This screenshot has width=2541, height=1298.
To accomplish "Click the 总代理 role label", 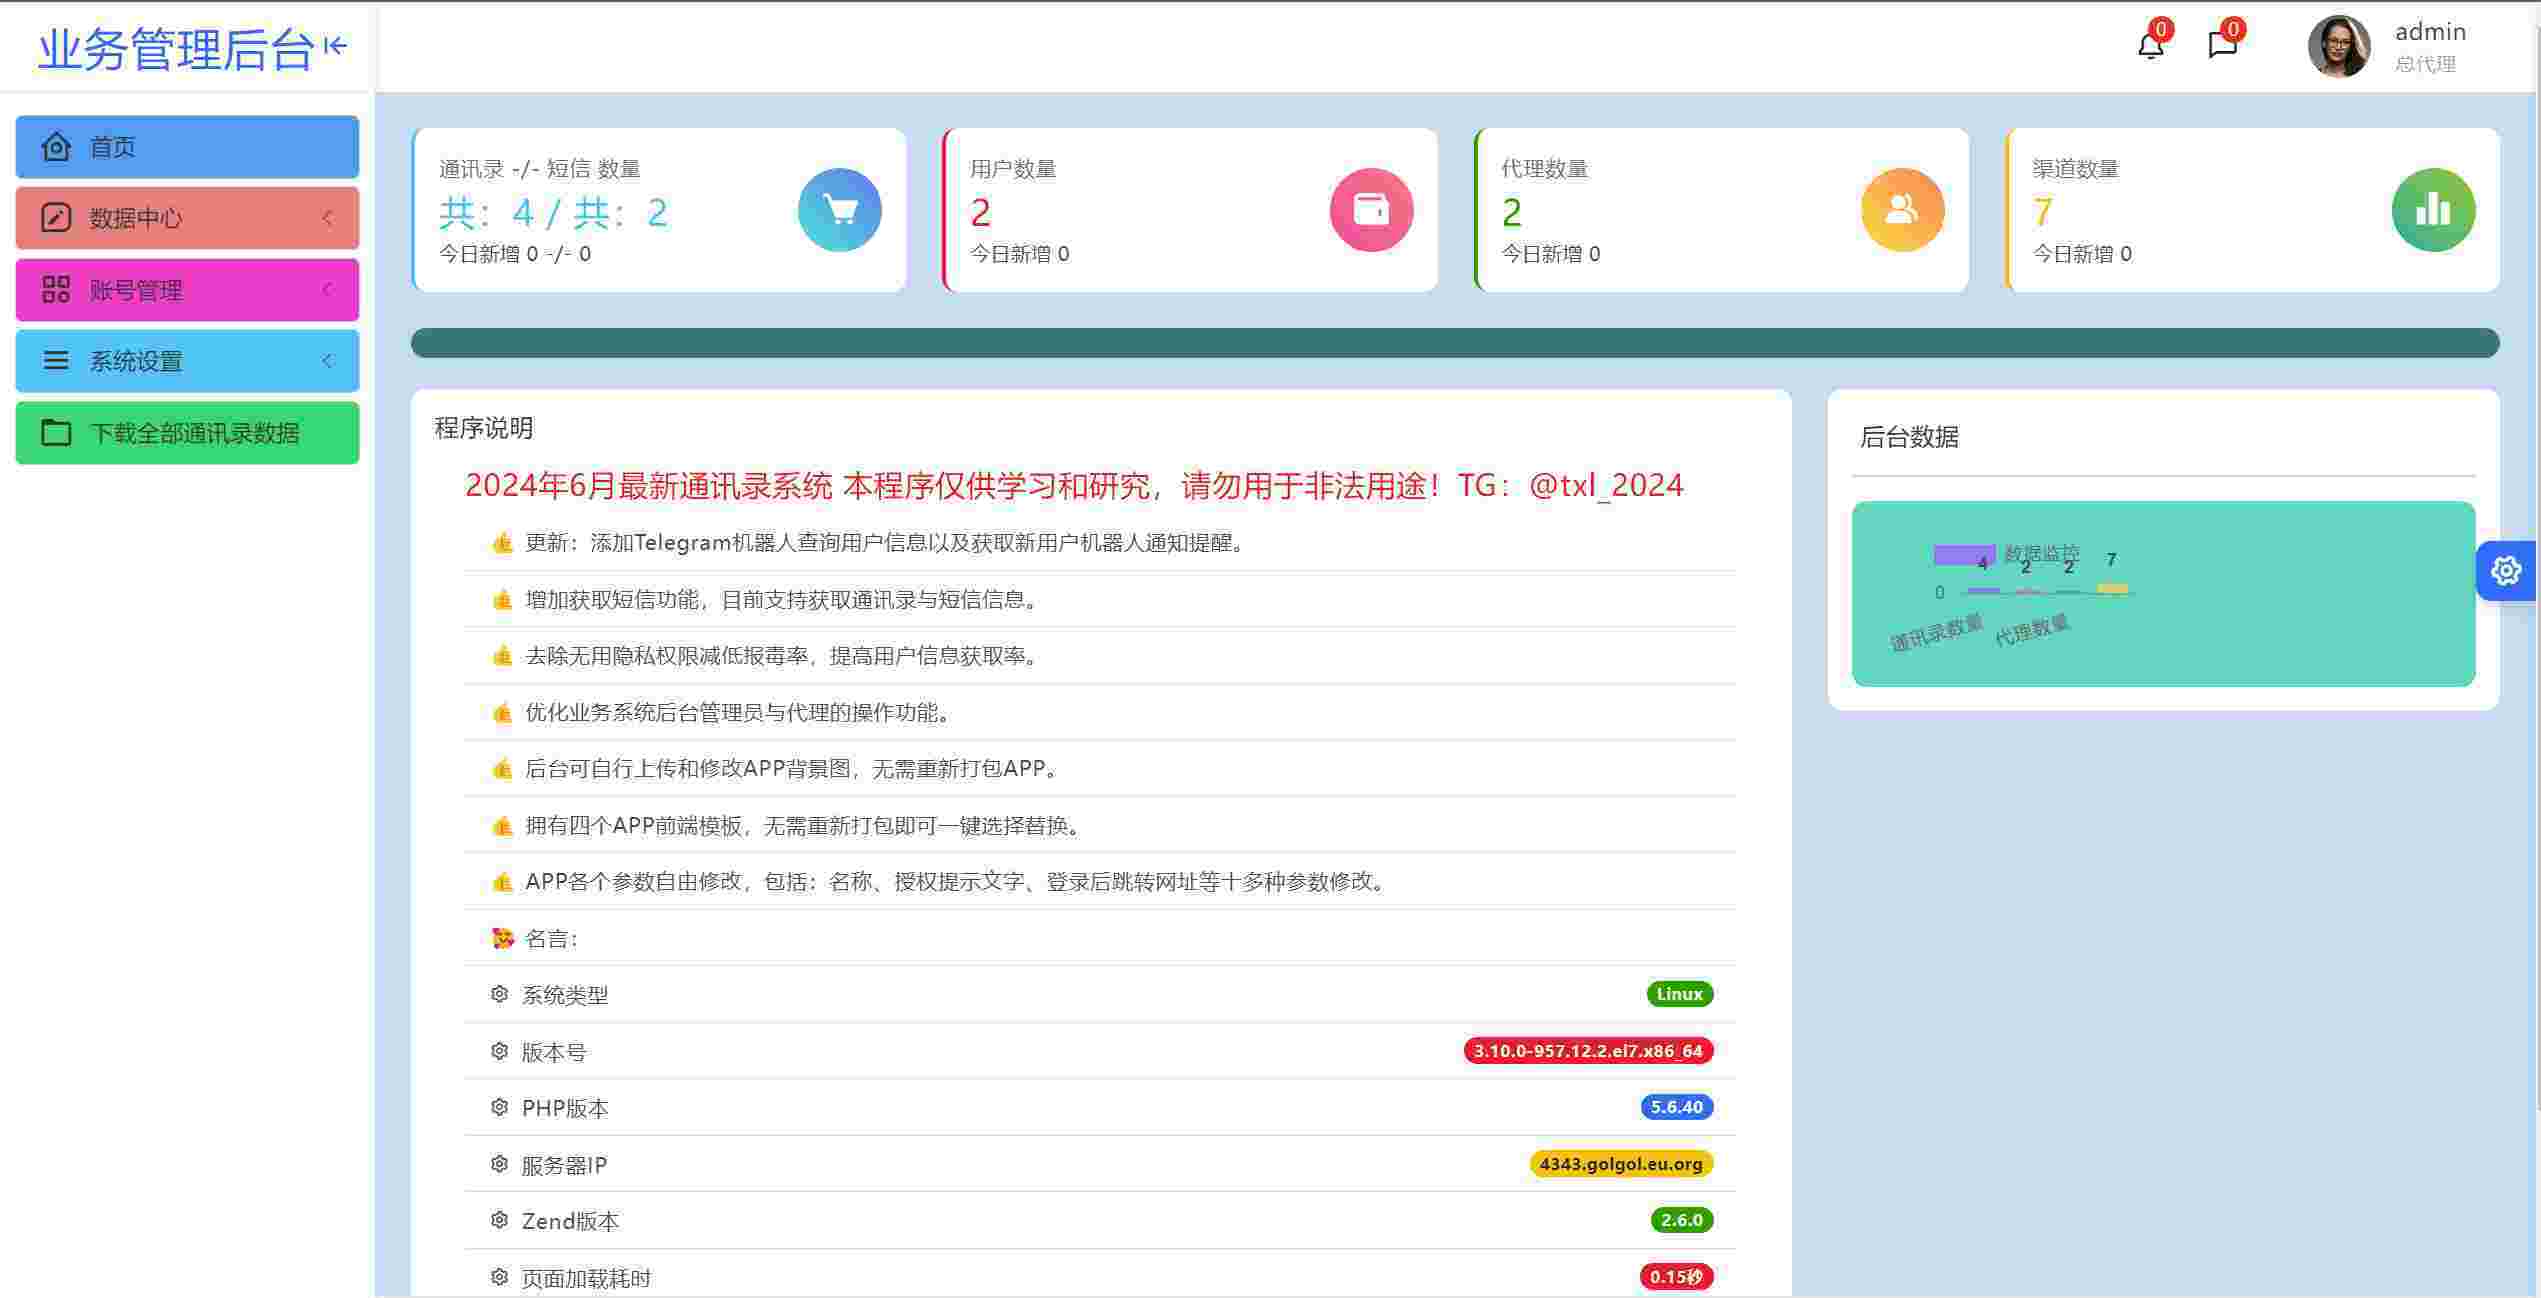I will click(2425, 64).
